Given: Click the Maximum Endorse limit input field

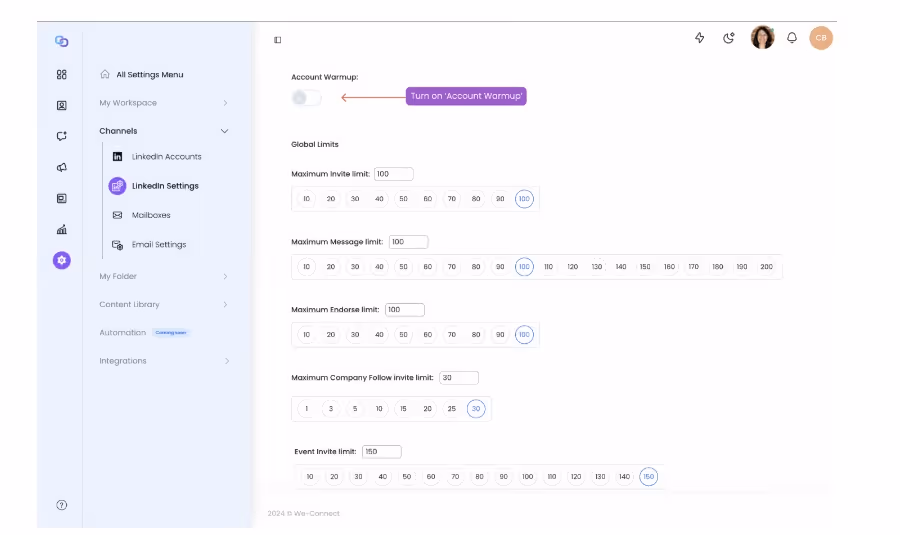Looking at the screenshot, I should [x=405, y=309].
